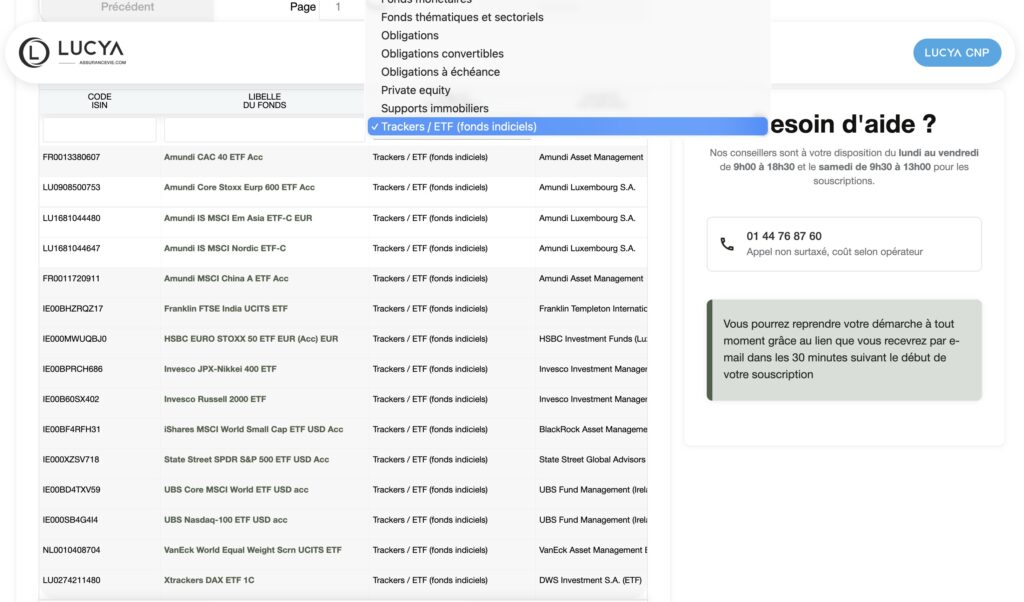Image resolution: width=1024 pixels, height=602 pixels.
Task: Pick Fonds thématiques et sectoriels option
Action: [x=462, y=17]
